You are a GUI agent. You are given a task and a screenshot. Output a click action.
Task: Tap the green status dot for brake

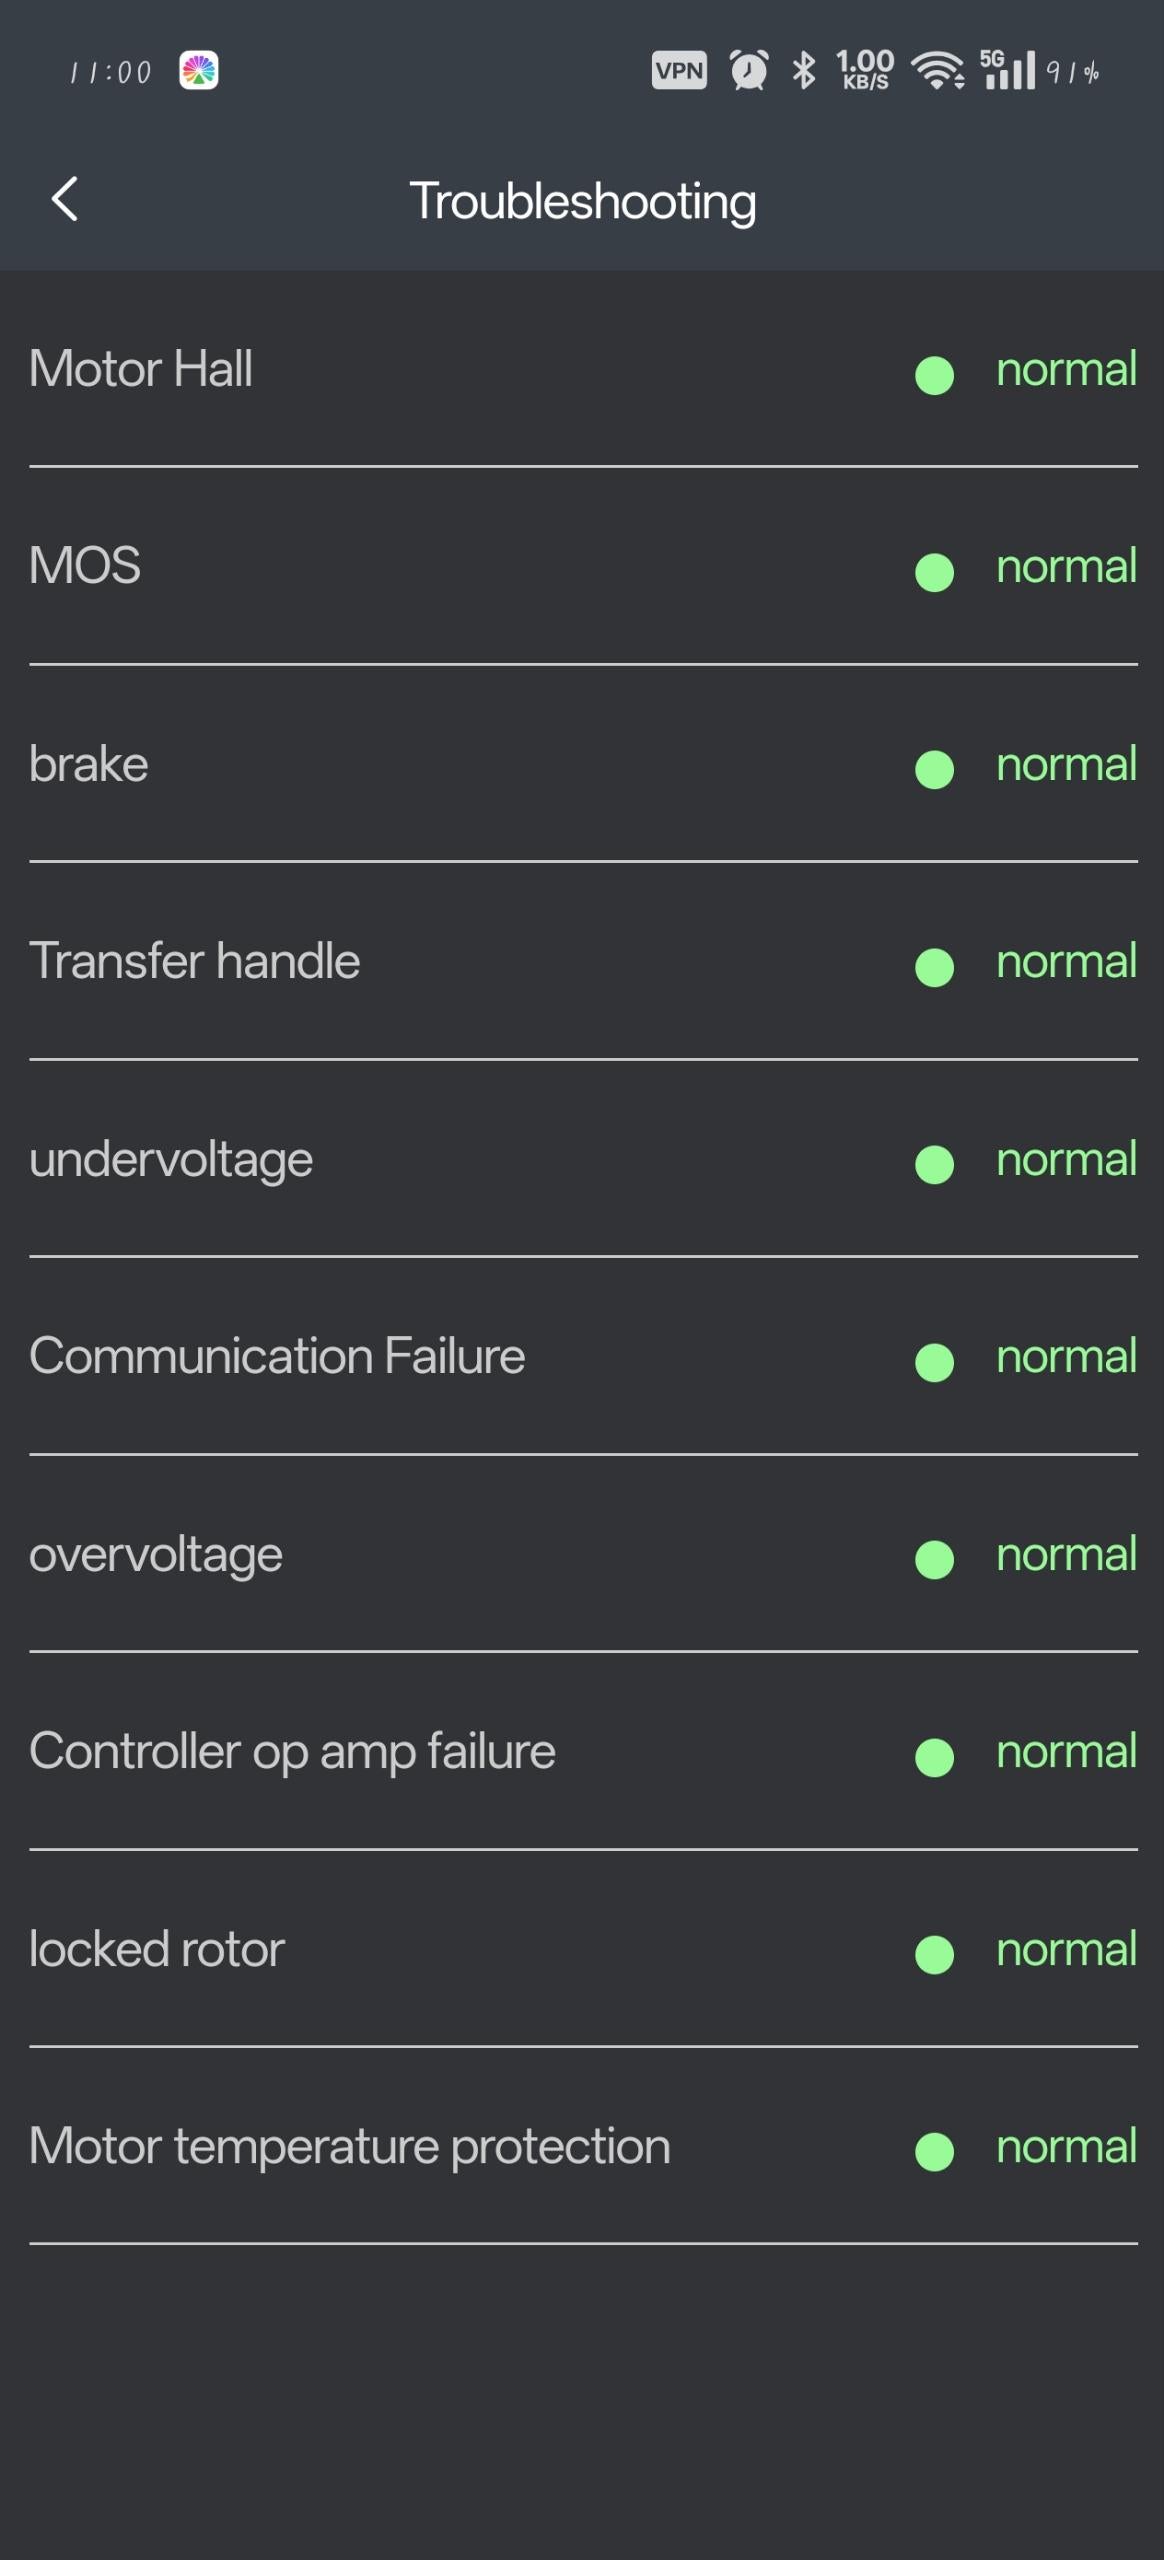[x=934, y=769]
